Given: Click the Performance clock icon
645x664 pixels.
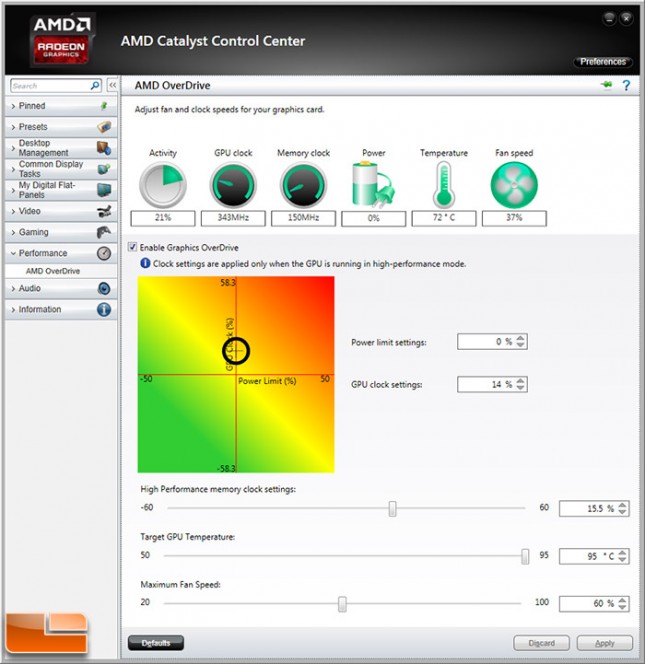Looking at the screenshot, I should coord(104,253).
